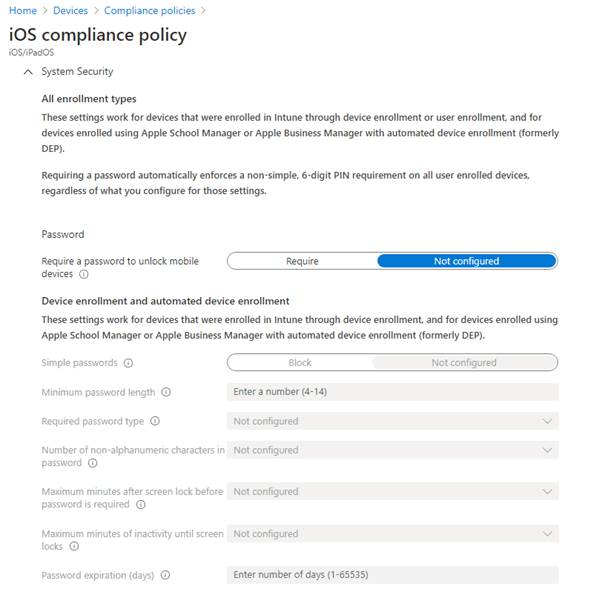Open maximum minutes of inactivity dropdown
This screenshot has height=589, width=602.
(392, 534)
